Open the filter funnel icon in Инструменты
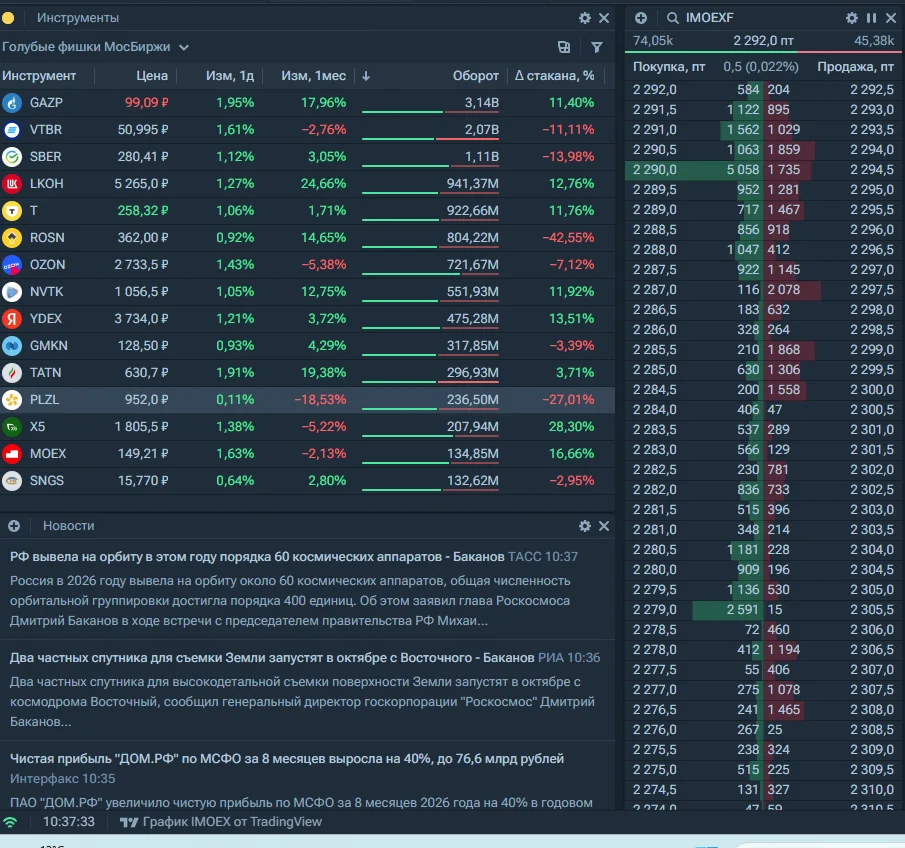The height and width of the screenshot is (848, 905). pos(597,47)
